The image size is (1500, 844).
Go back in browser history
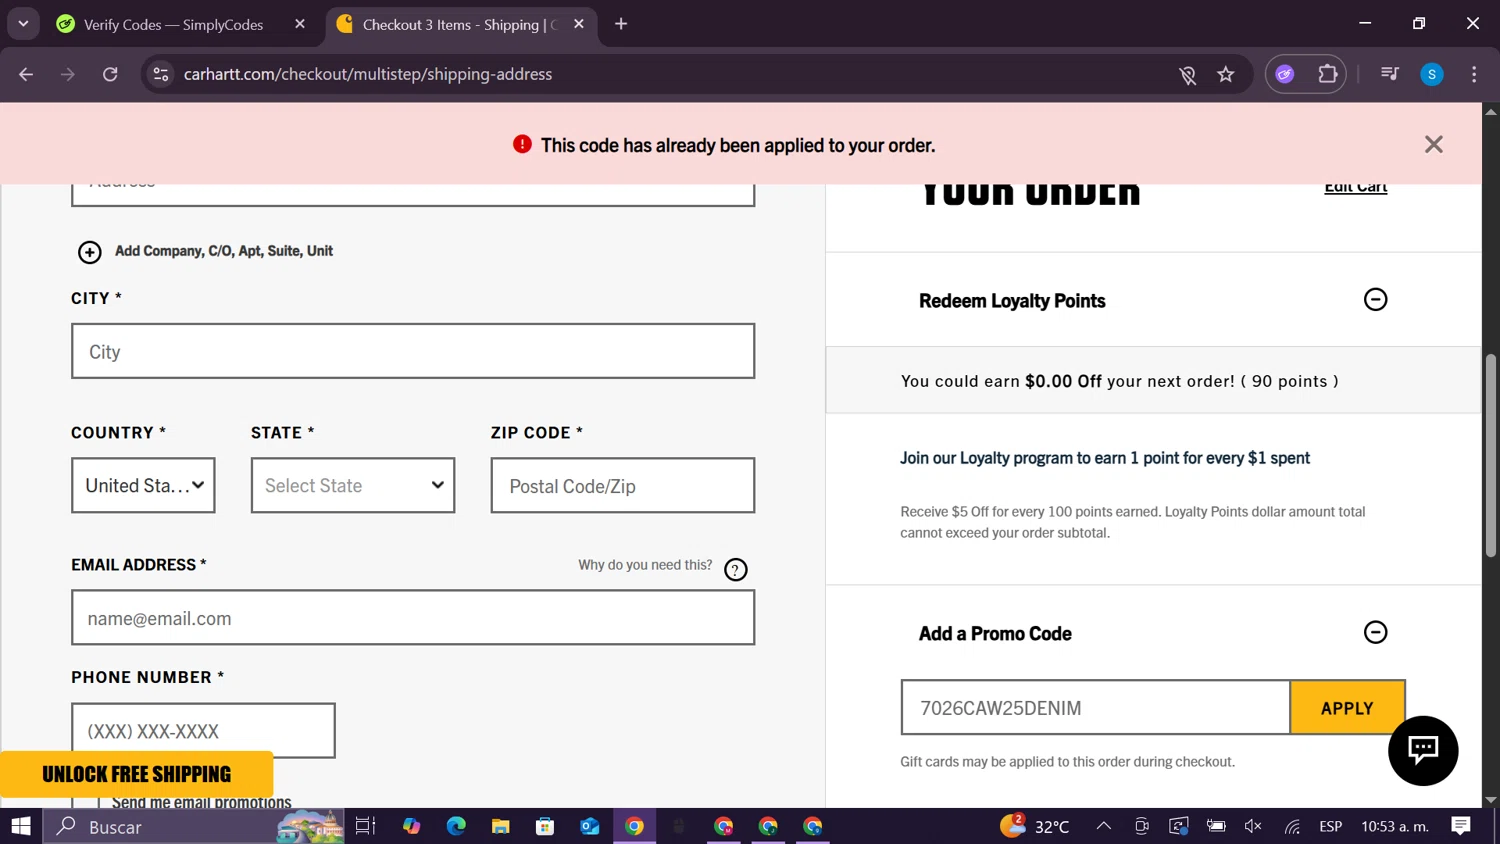pyautogui.click(x=26, y=74)
